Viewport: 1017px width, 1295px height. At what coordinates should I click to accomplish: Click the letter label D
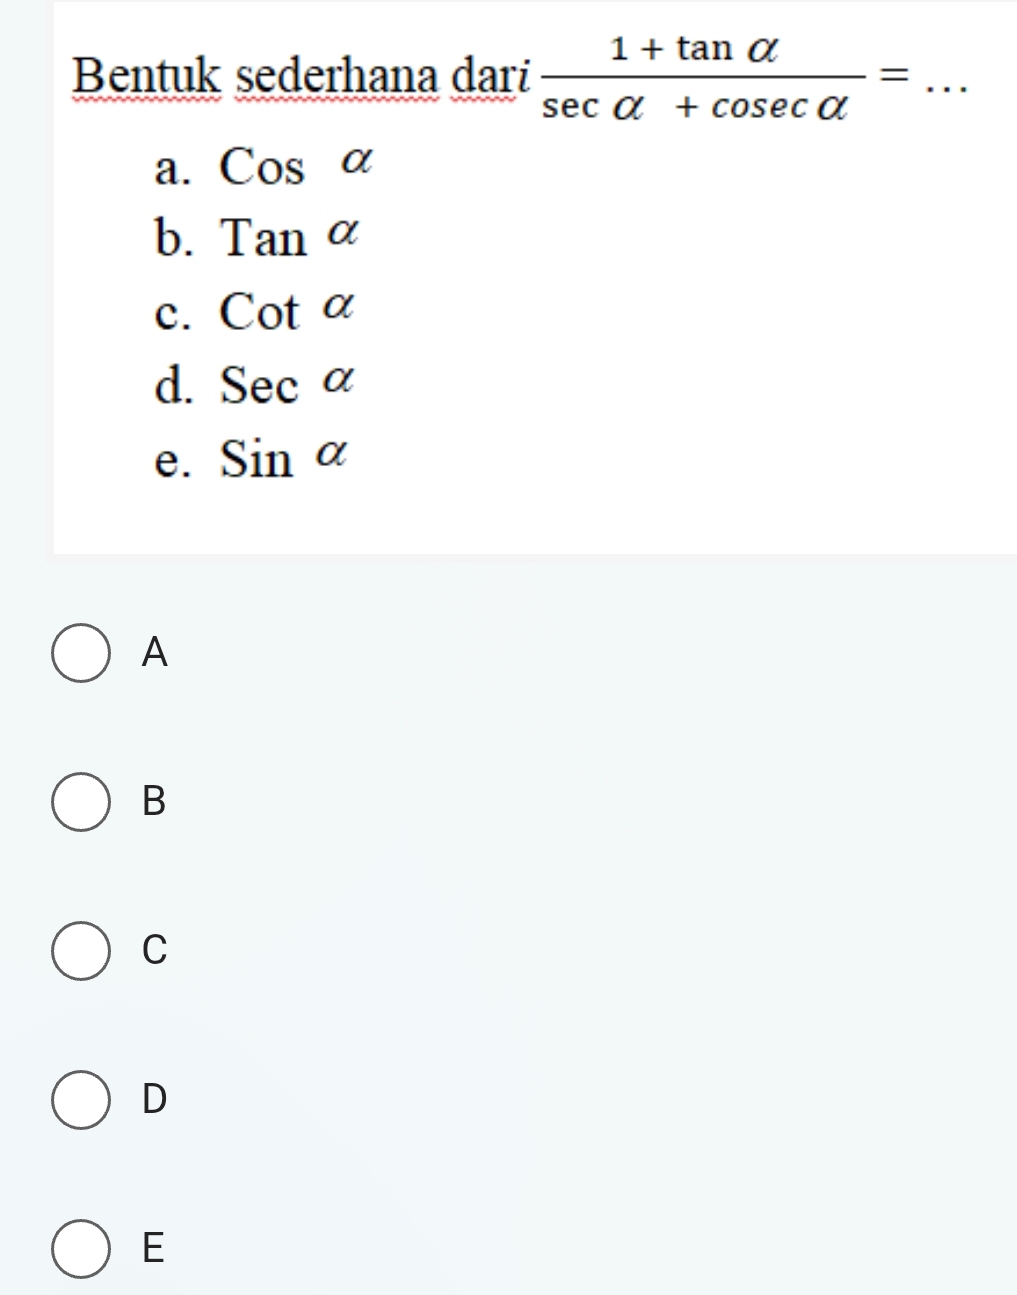(155, 1098)
